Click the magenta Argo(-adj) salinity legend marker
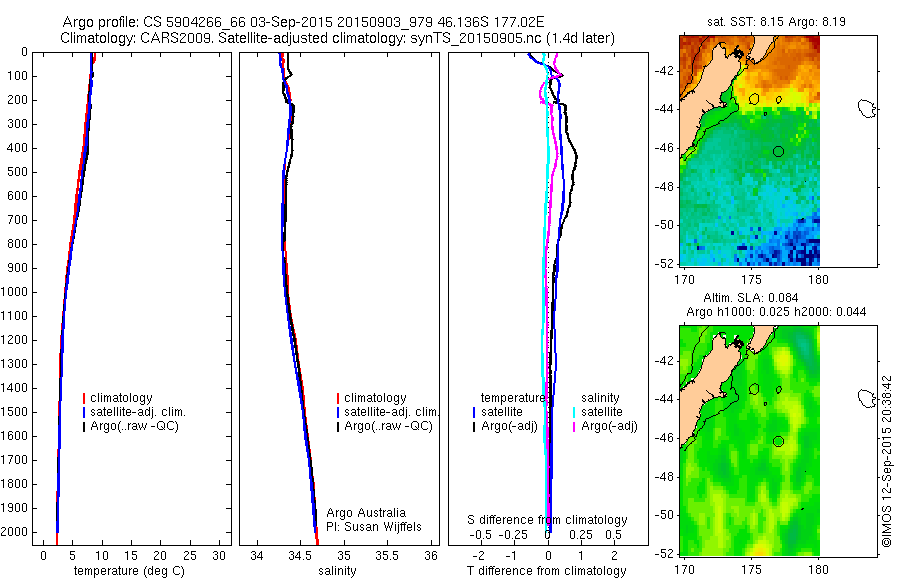This screenshot has width=900, height=580. [575, 427]
